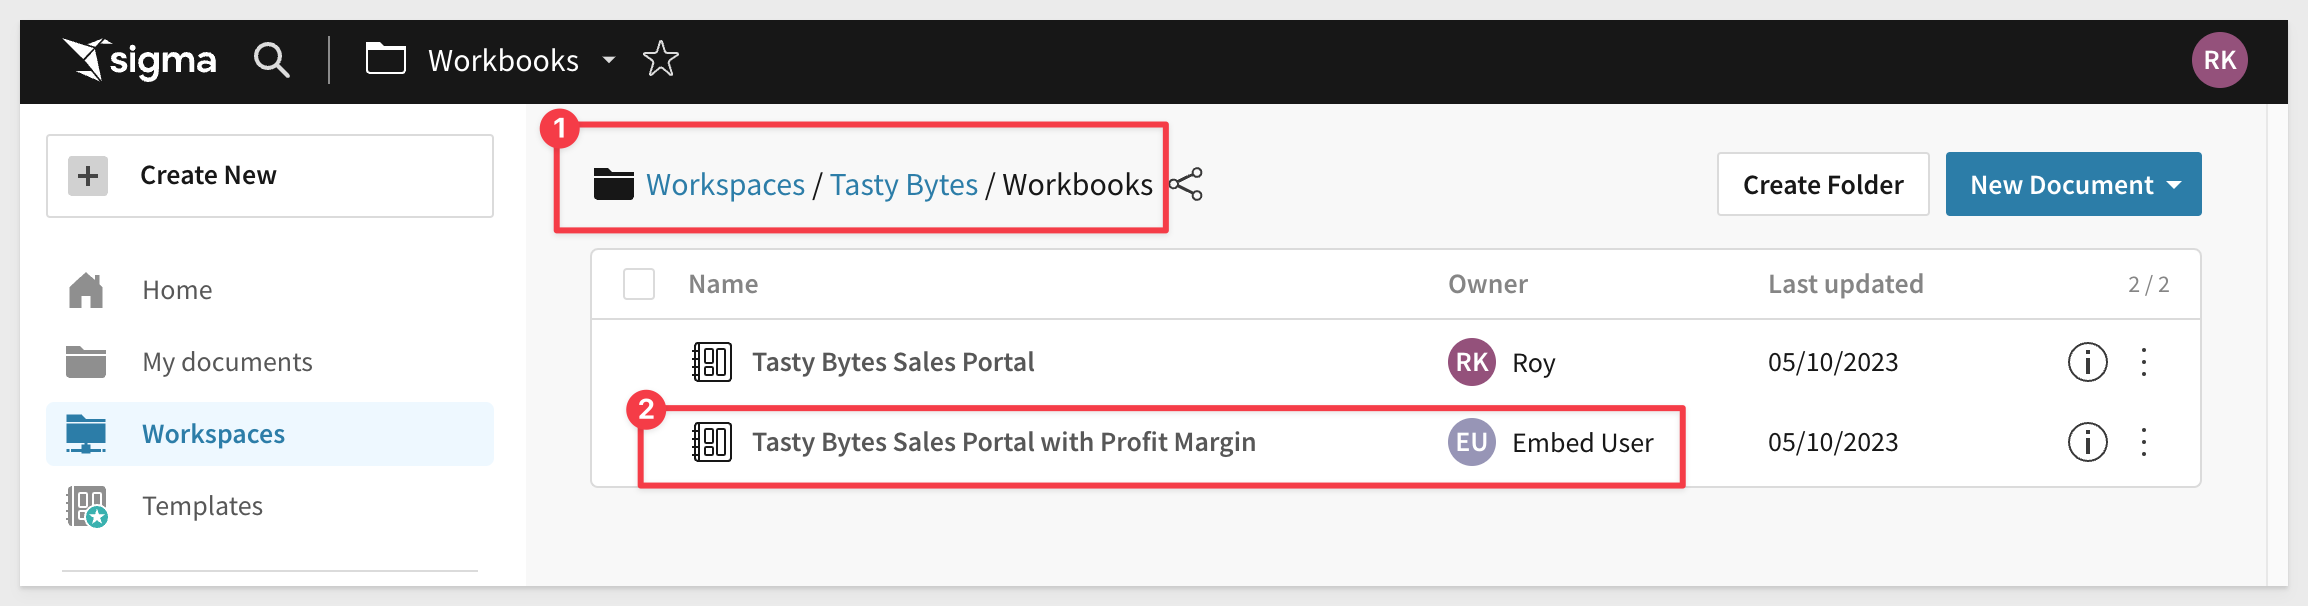2308x606 pixels.
Task: Select Templates in sidebar
Action: click(202, 506)
